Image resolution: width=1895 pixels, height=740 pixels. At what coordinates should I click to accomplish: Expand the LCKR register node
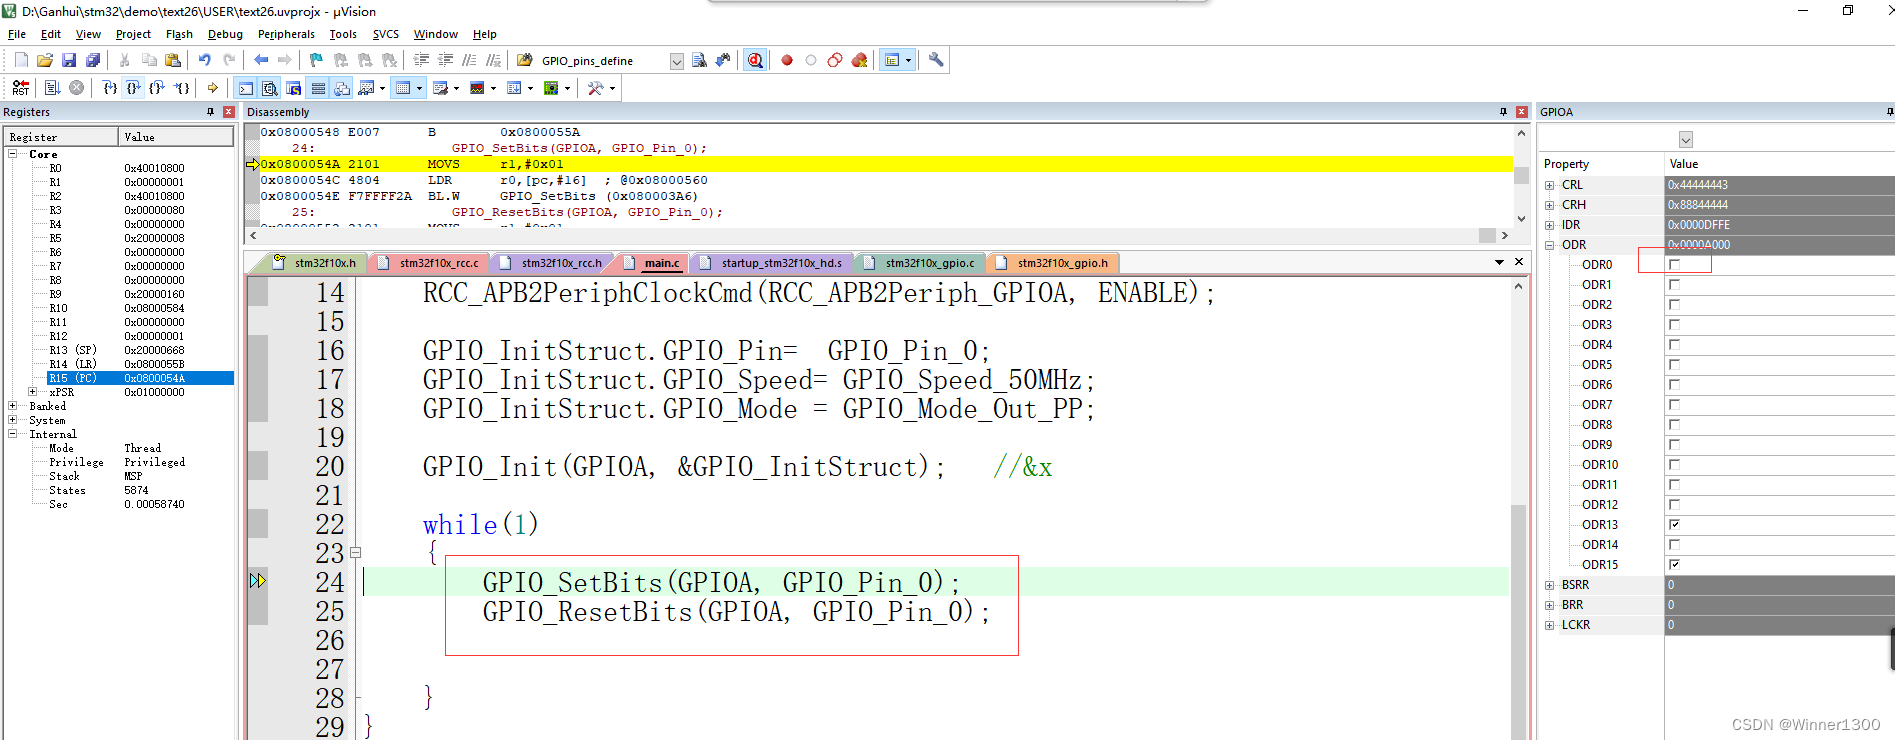click(x=1550, y=625)
